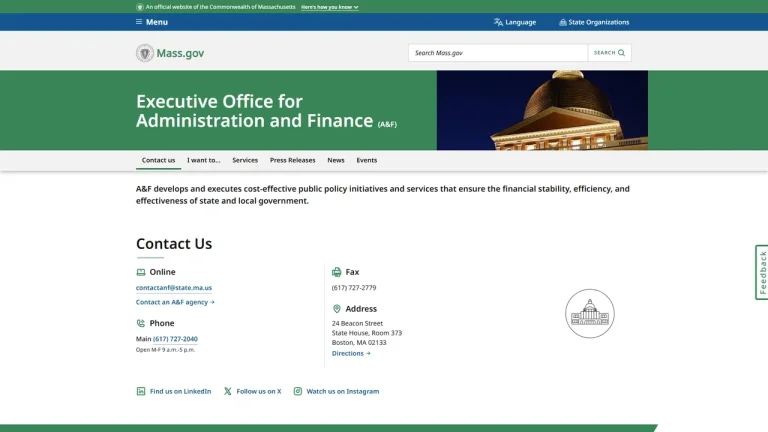Click the search magnifier icon
Image resolution: width=768 pixels, height=432 pixels.
tap(622, 53)
